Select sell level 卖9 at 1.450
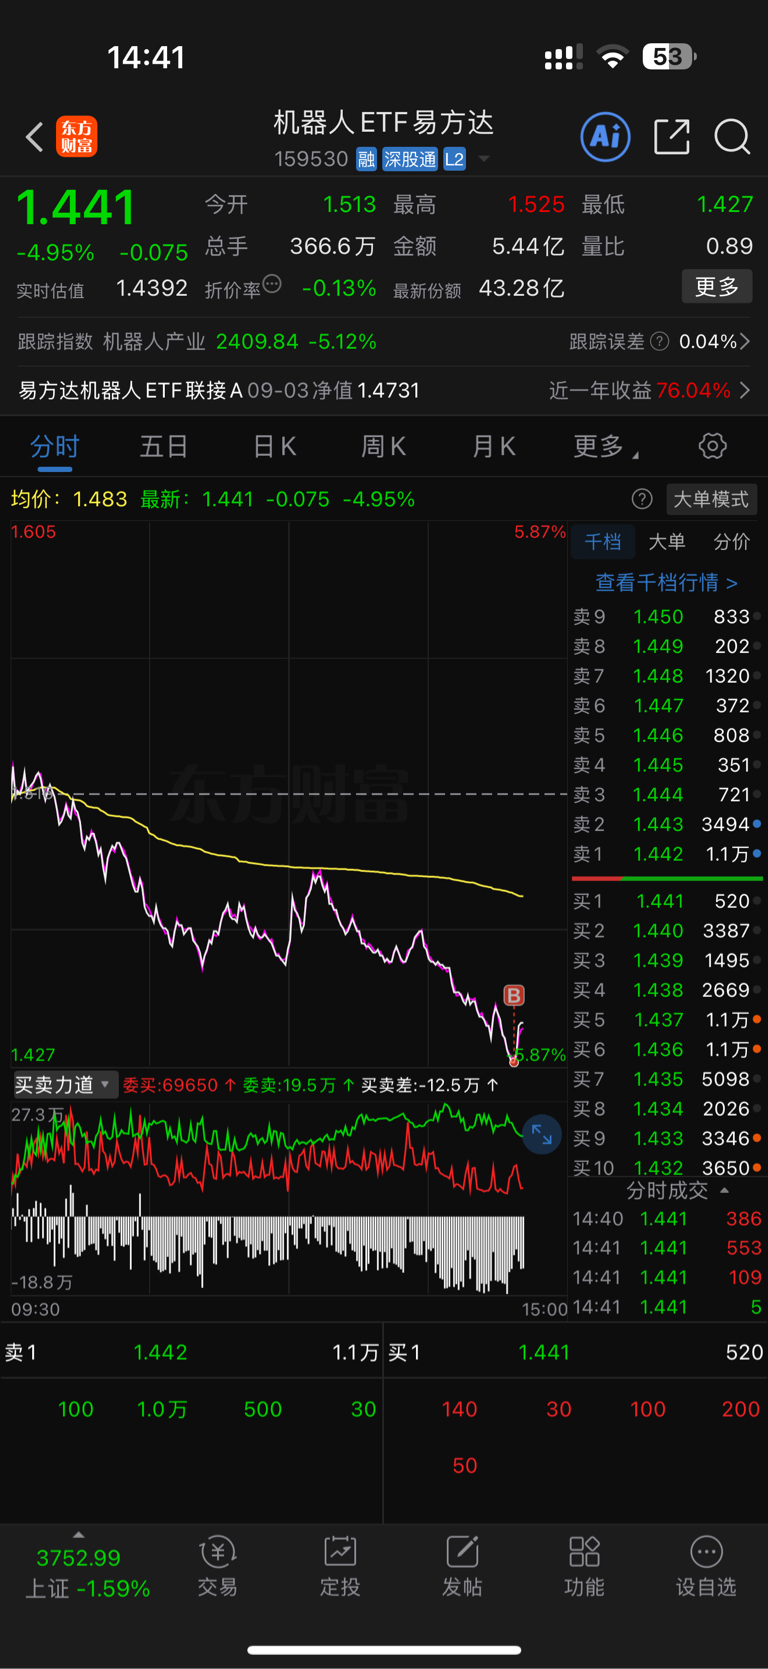 point(667,617)
